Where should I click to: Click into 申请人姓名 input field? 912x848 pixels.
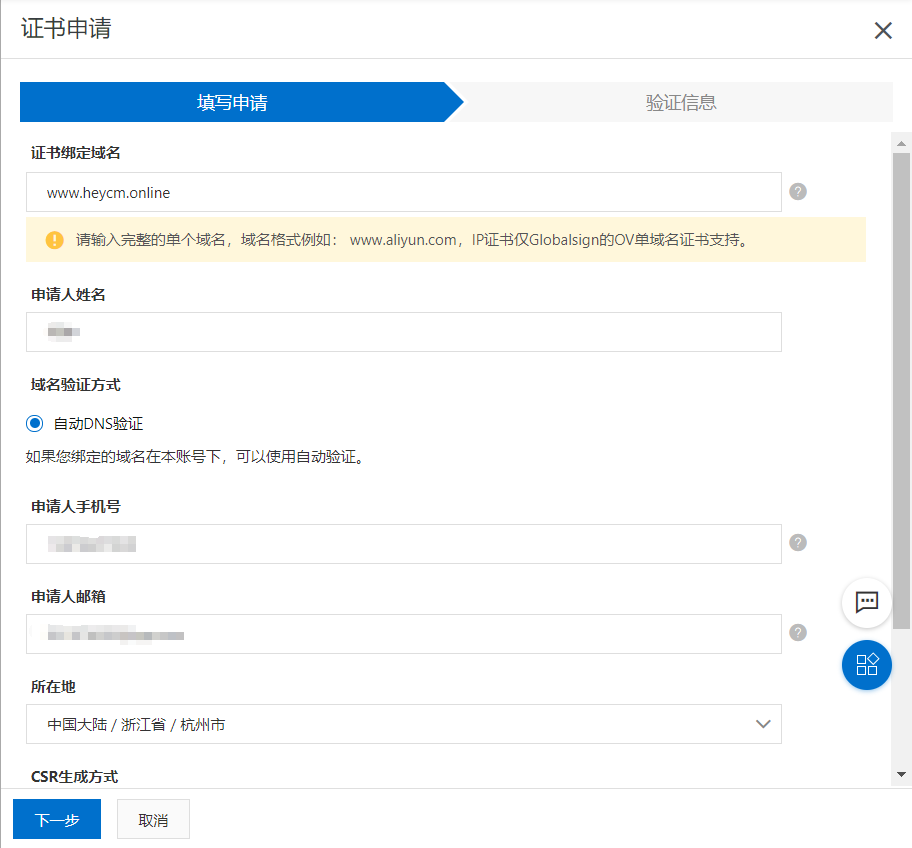tap(403, 332)
